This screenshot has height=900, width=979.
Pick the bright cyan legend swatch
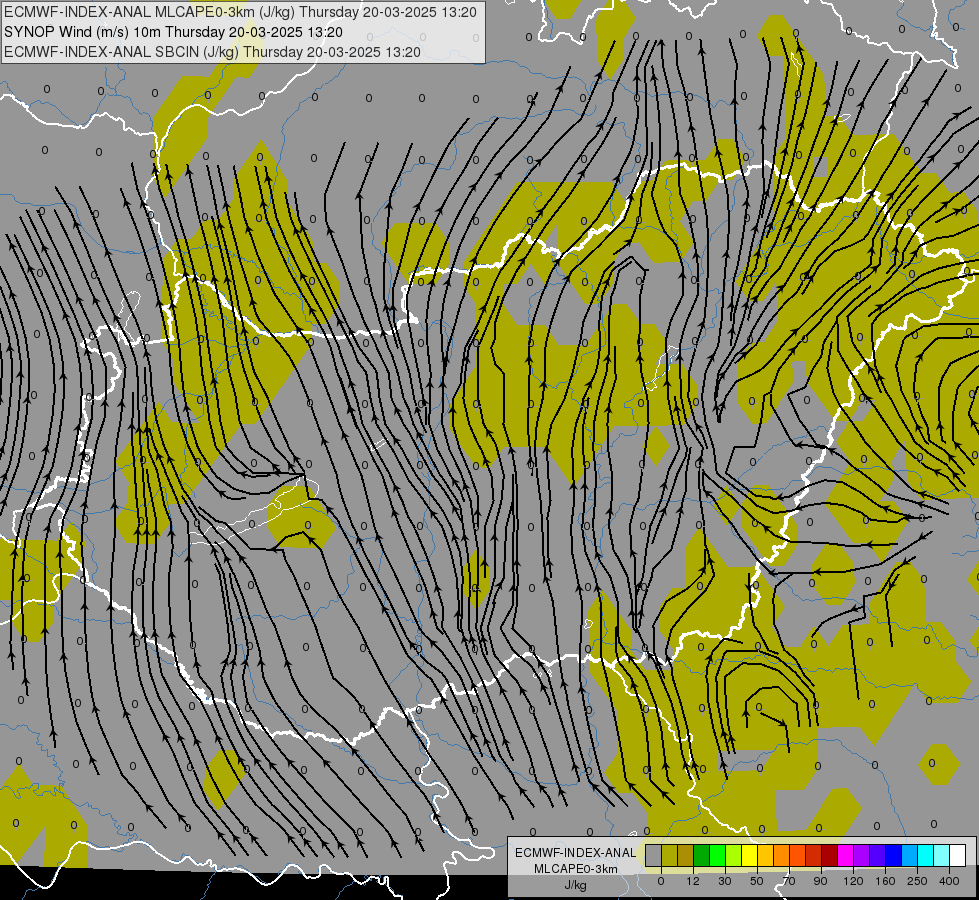[x=926, y=855]
